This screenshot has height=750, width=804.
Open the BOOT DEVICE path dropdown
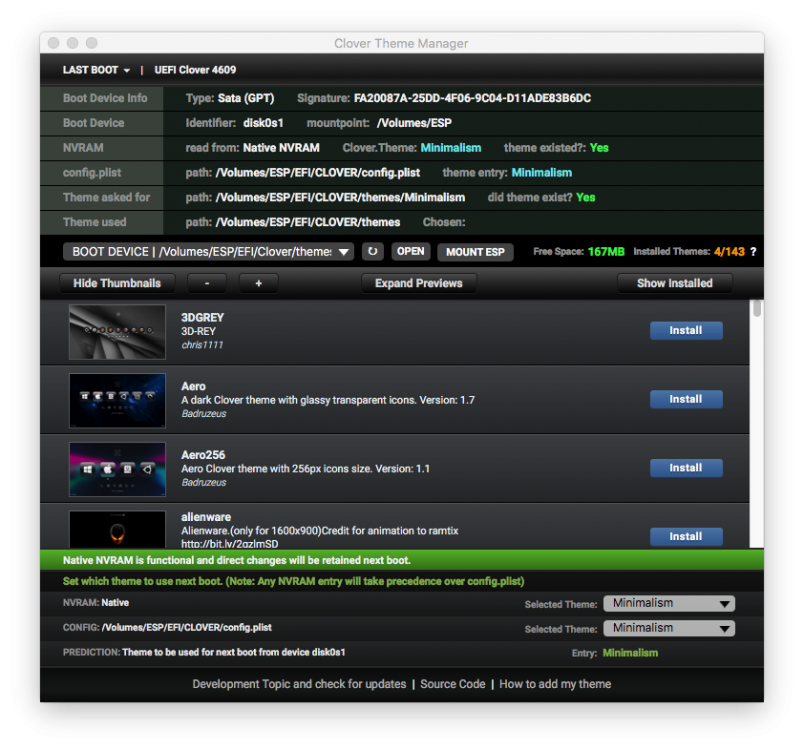pos(208,252)
